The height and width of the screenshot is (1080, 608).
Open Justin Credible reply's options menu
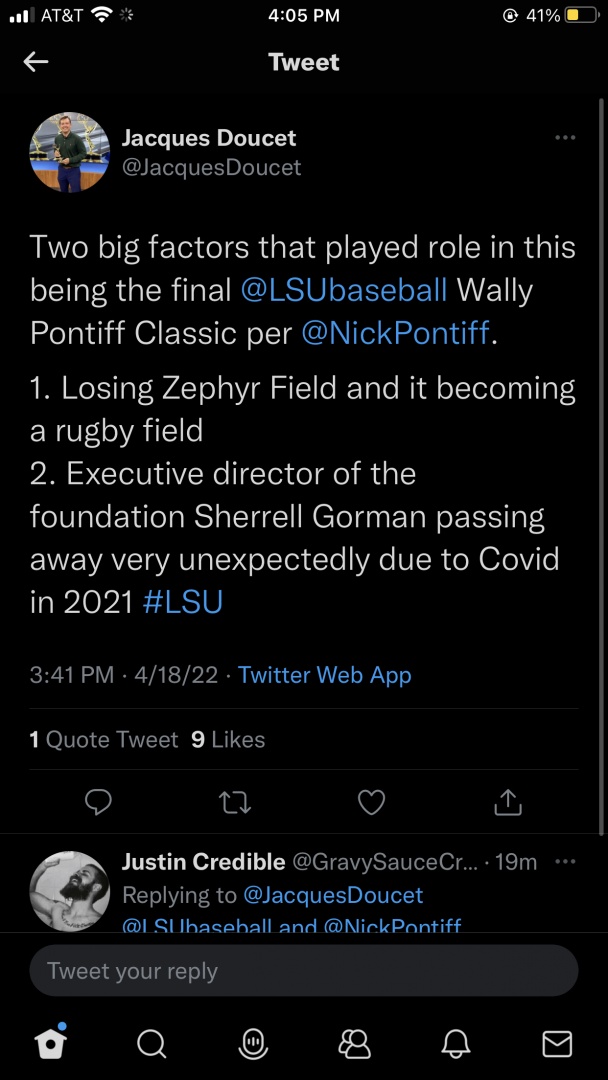565,862
